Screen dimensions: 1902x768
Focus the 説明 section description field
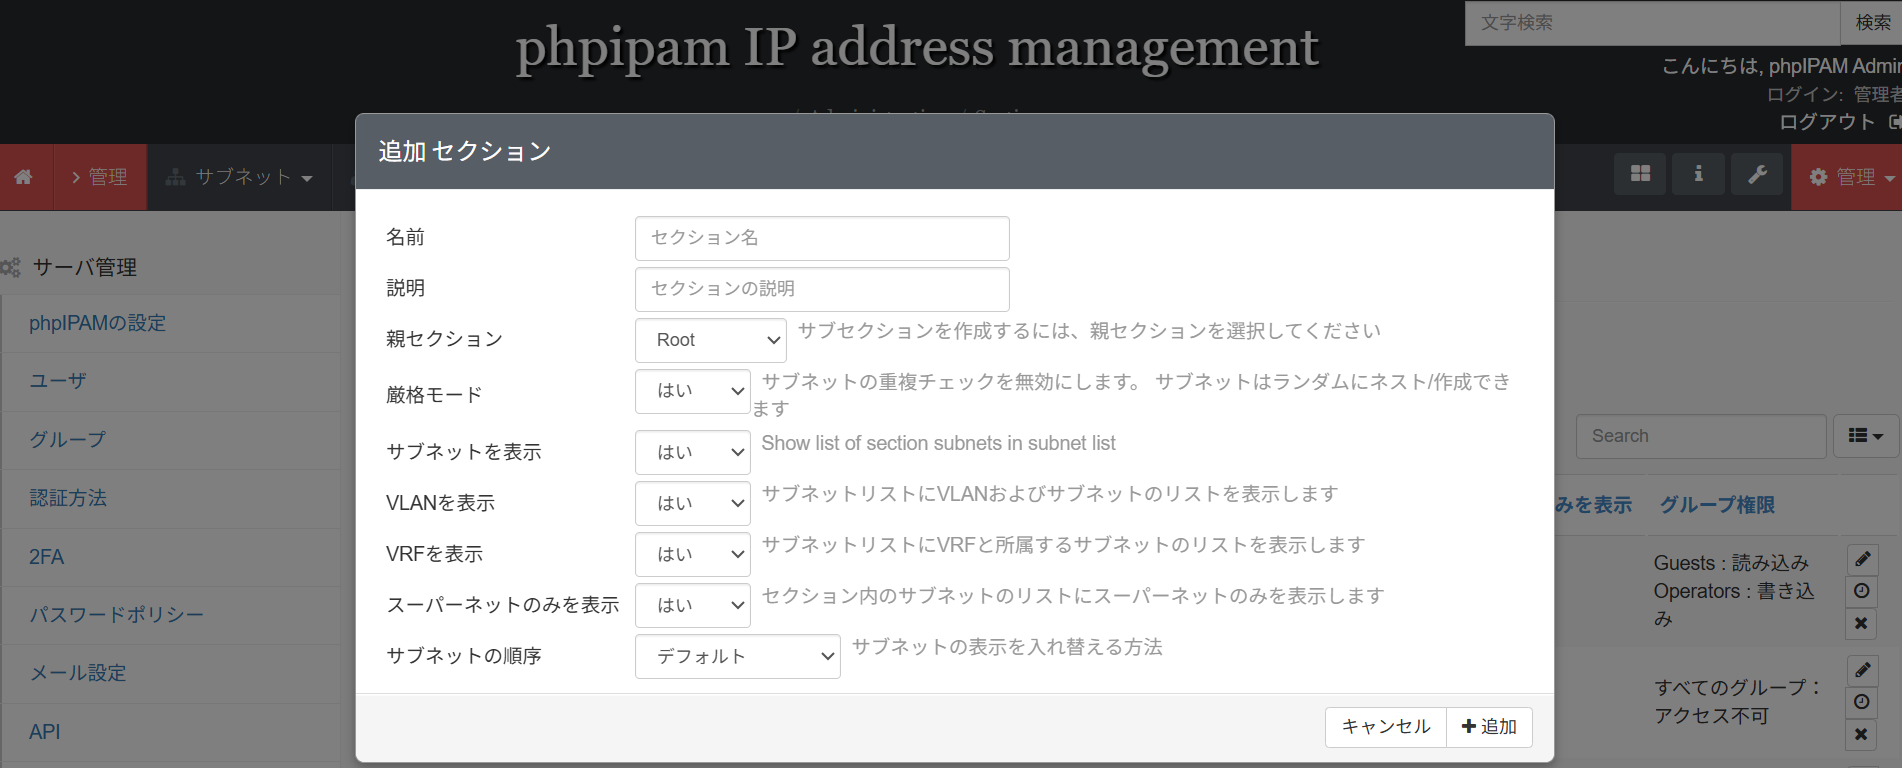tap(822, 289)
